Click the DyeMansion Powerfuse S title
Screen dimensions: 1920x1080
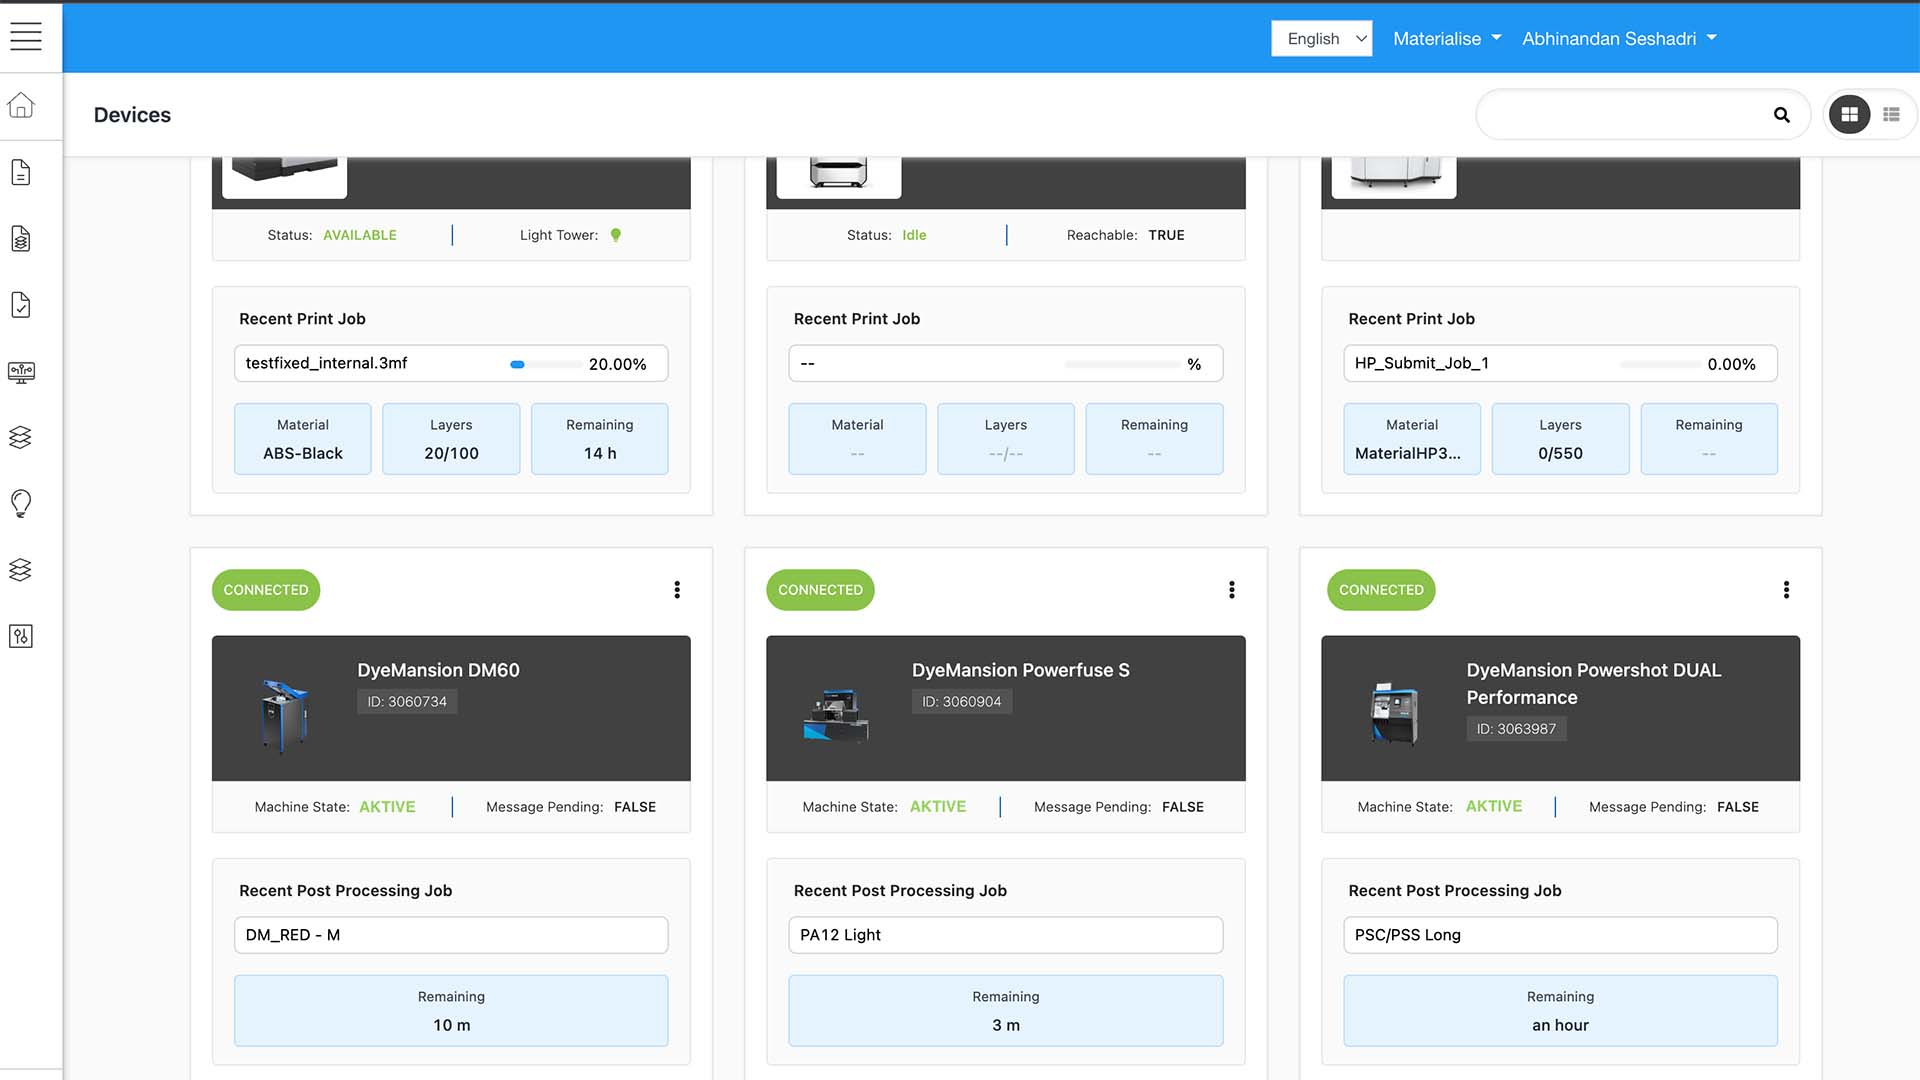[1020, 670]
